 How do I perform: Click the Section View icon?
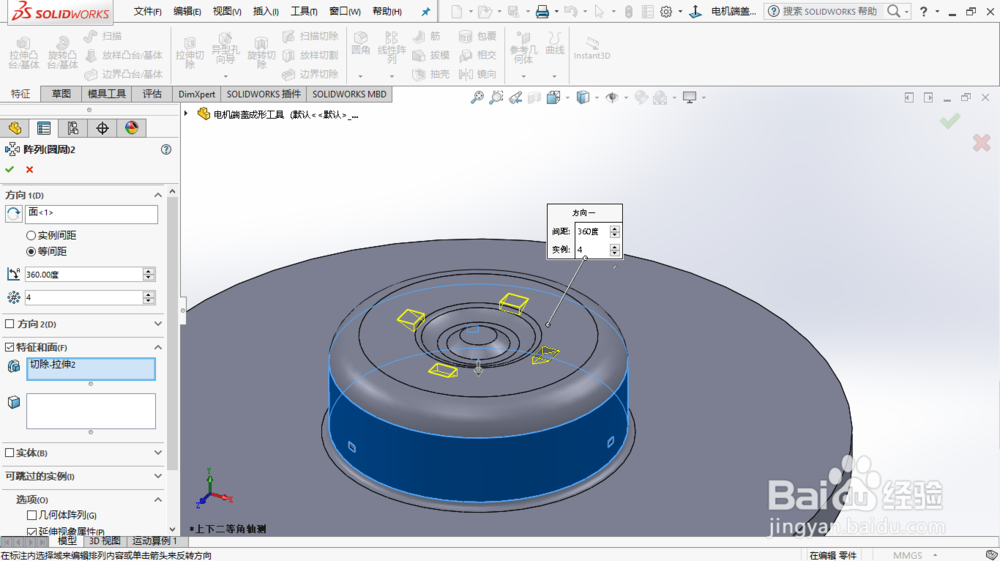pos(534,98)
